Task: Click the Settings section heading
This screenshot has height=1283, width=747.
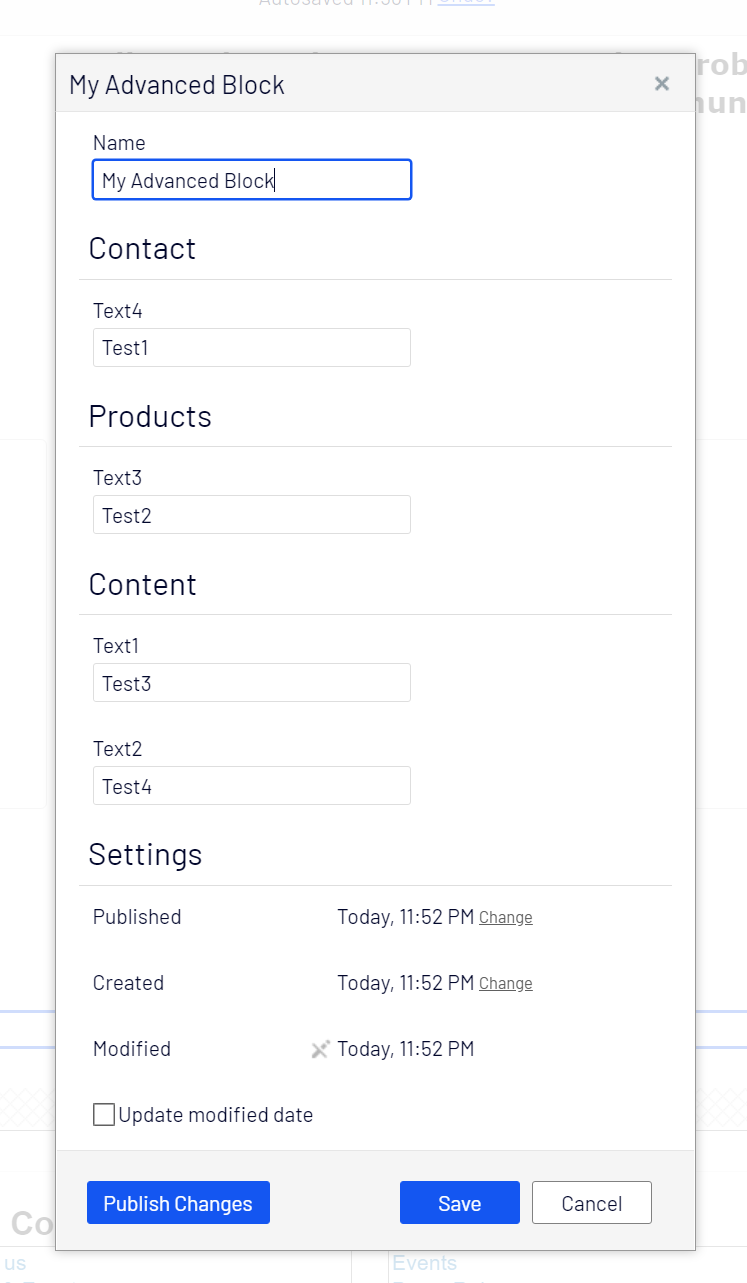Action: (x=145, y=854)
